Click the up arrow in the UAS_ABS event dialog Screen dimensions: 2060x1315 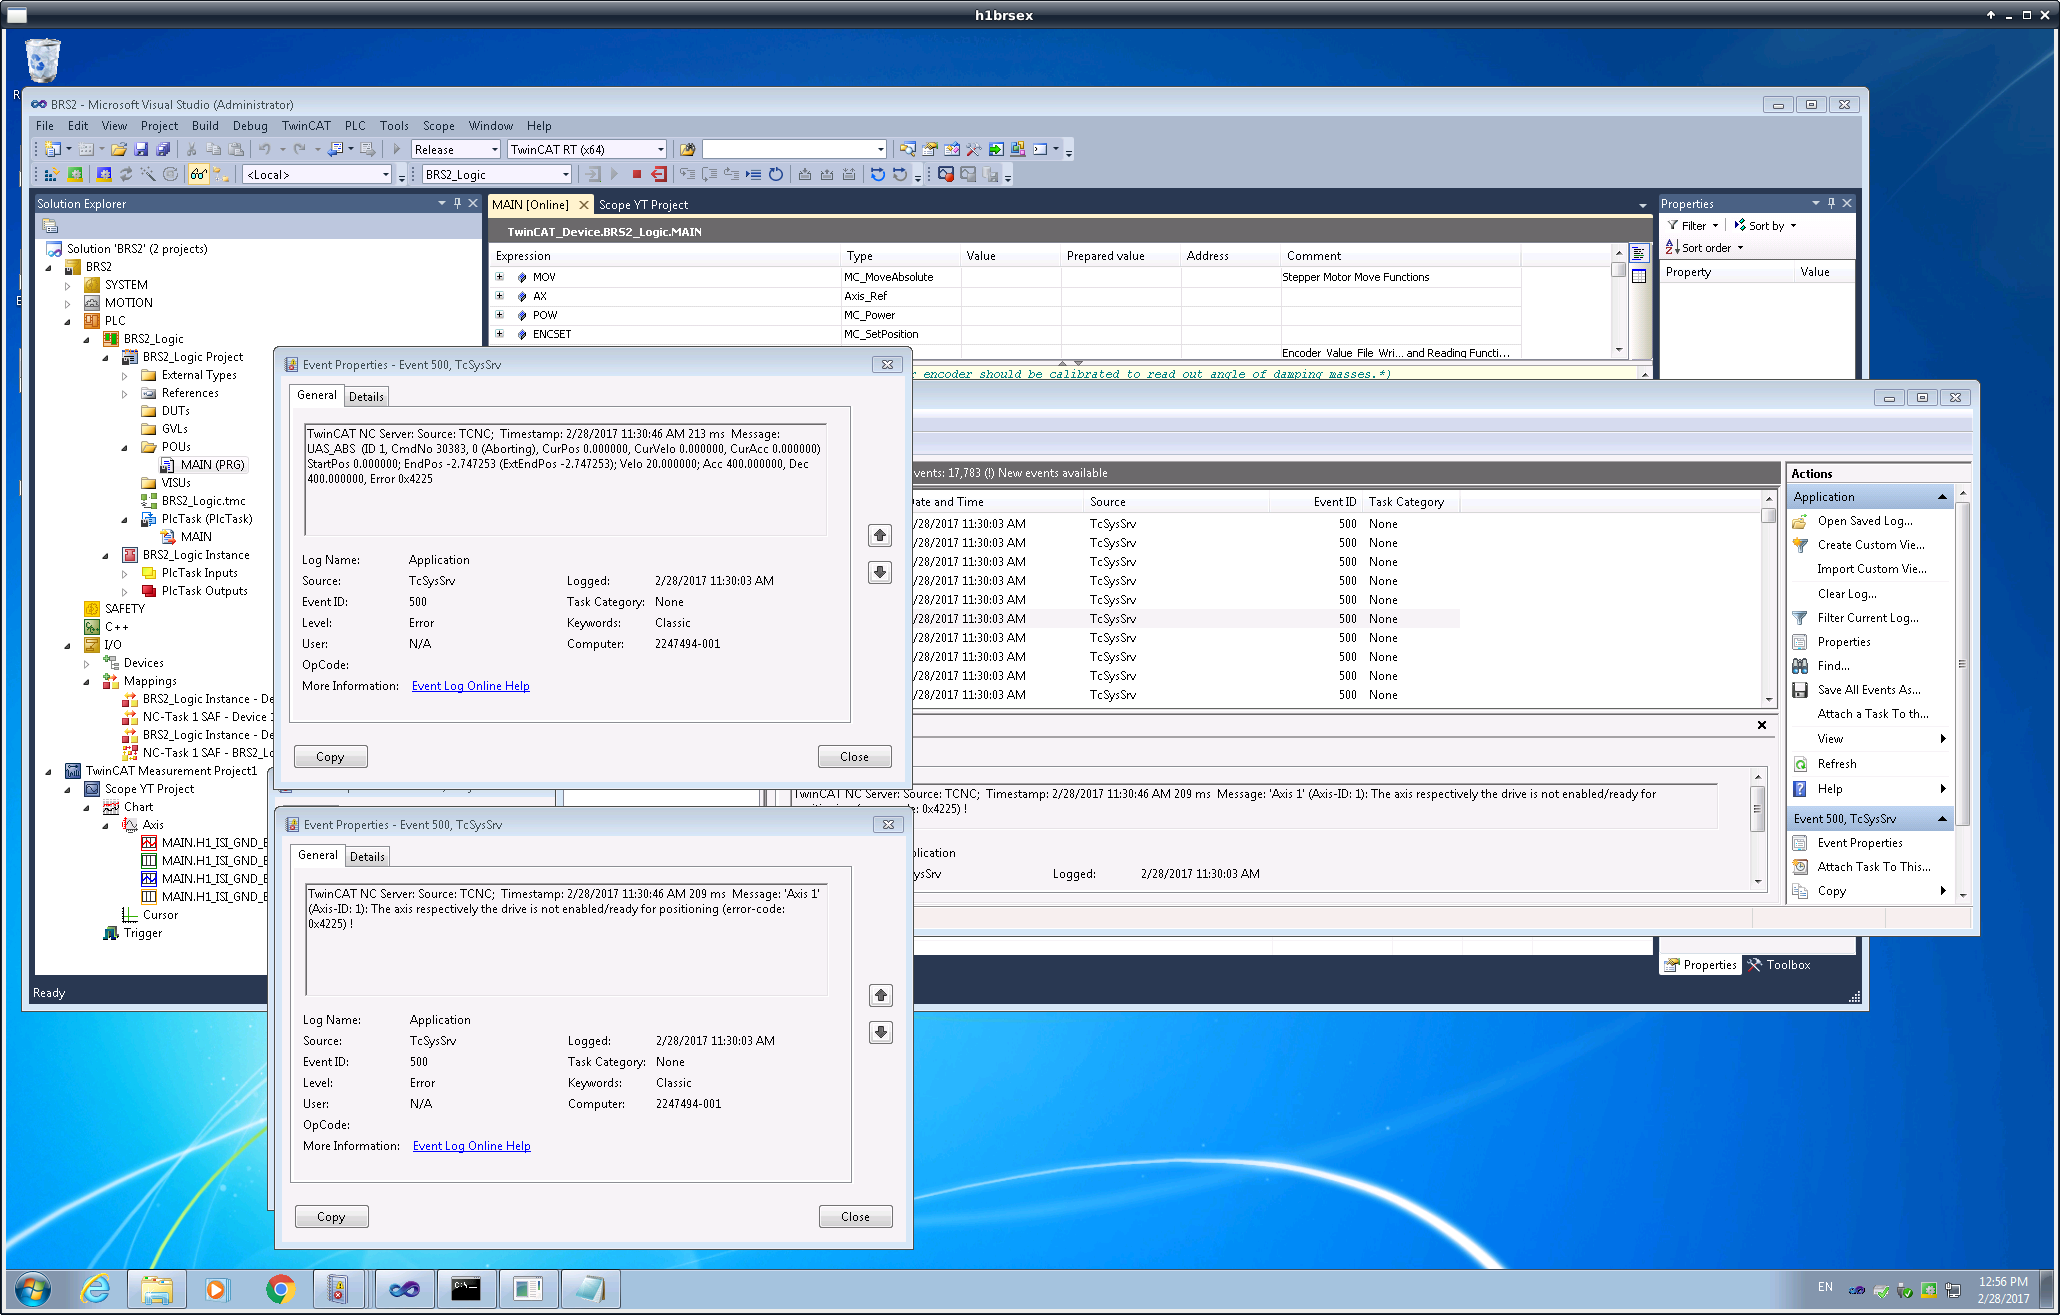point(880,536)
